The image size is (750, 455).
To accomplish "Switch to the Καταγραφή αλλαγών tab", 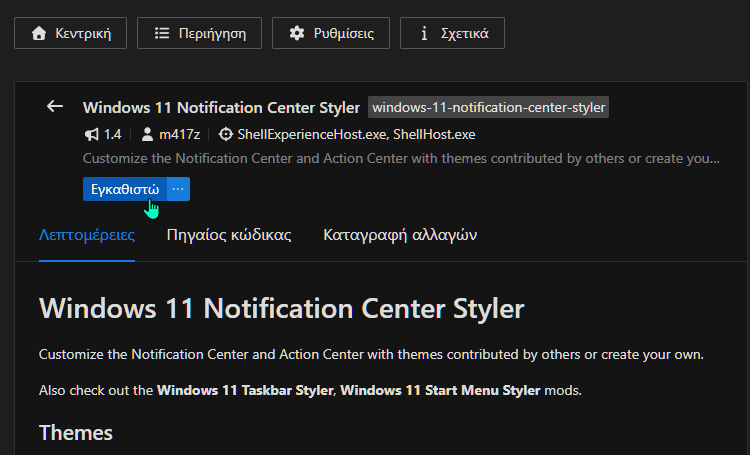I will point(400,235).
